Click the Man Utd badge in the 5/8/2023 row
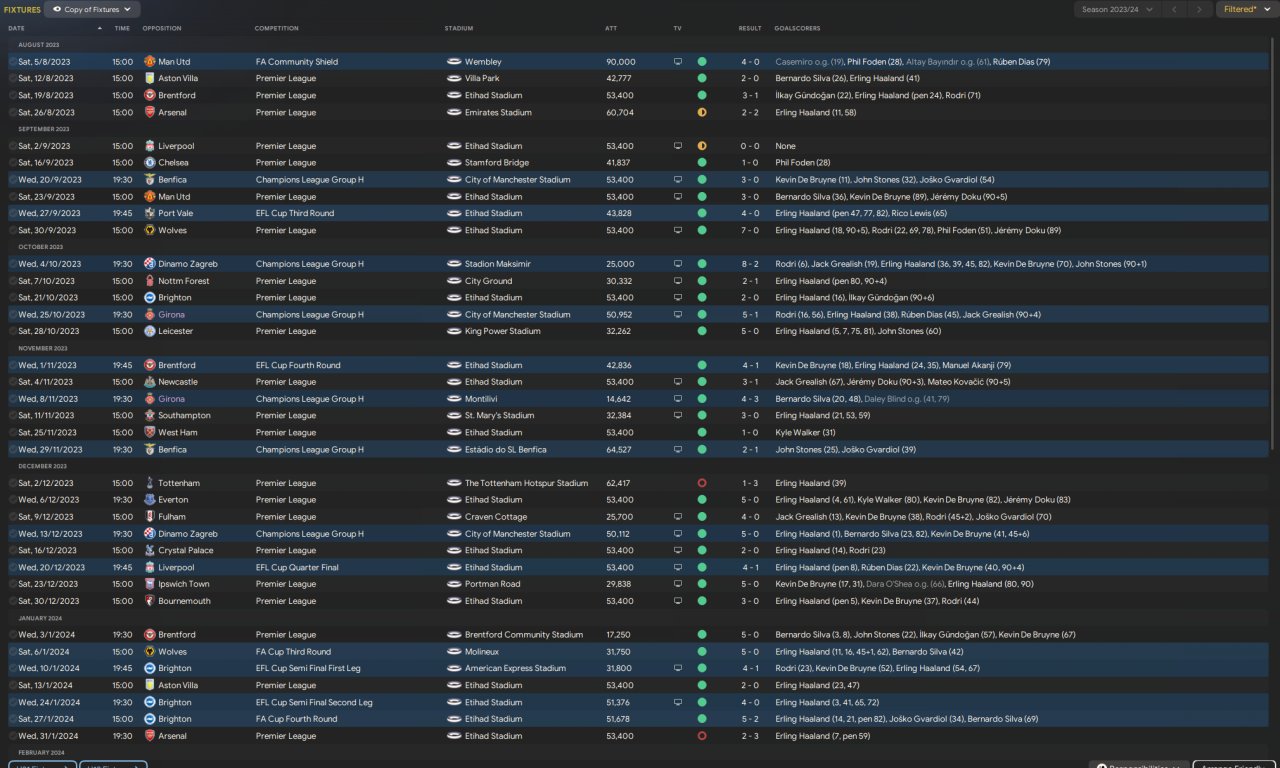The height and width of the screenshot is (768, 1280). [x=149, y=62]
